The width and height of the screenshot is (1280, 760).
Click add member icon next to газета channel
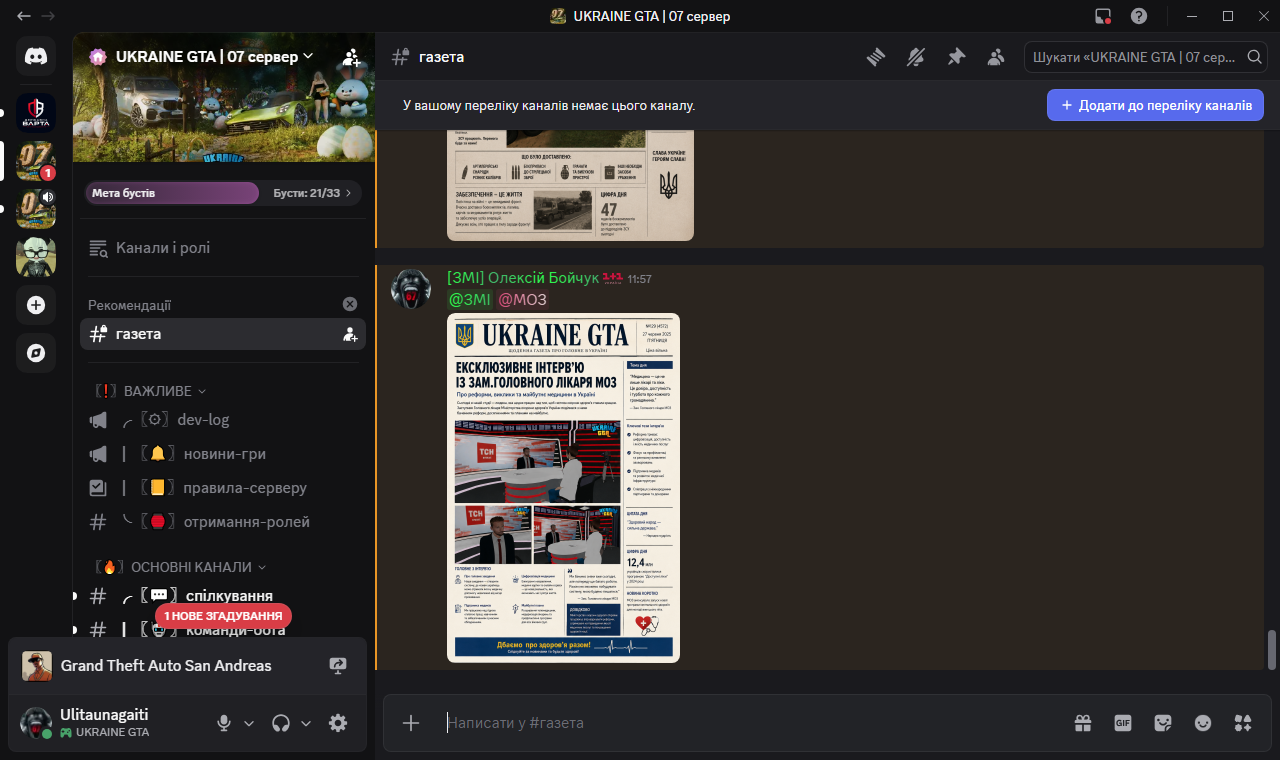(x=350, y=334)
